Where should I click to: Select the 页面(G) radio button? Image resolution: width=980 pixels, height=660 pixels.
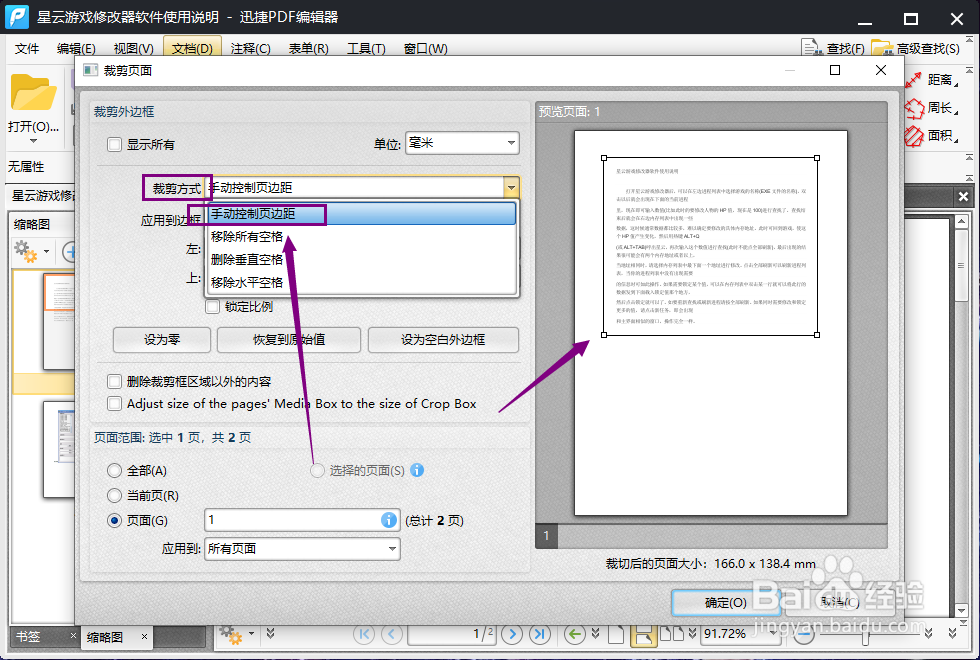[114, 521]
